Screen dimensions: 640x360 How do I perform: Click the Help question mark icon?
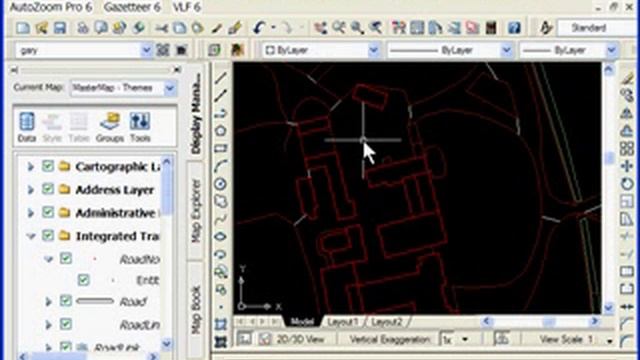(x=514, y=28)
